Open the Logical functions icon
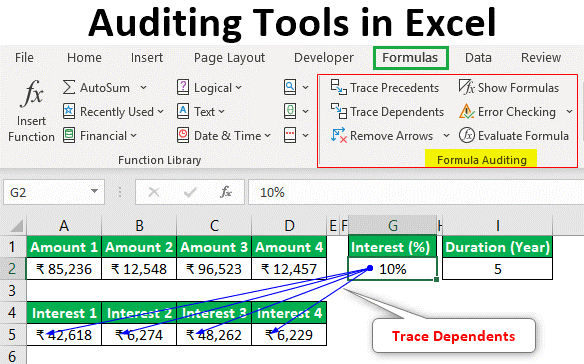Viewport: 584px width, 364px height. coord(183,88)
